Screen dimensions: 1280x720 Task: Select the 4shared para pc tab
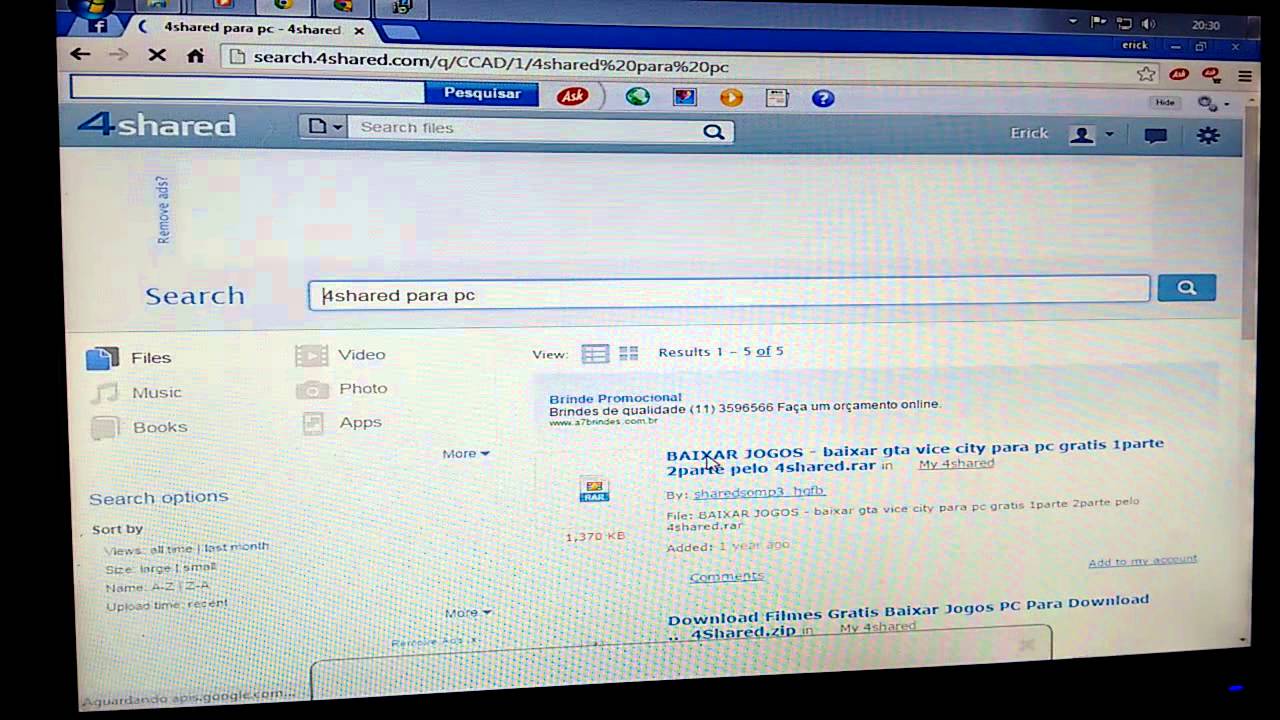coord(252,29)
